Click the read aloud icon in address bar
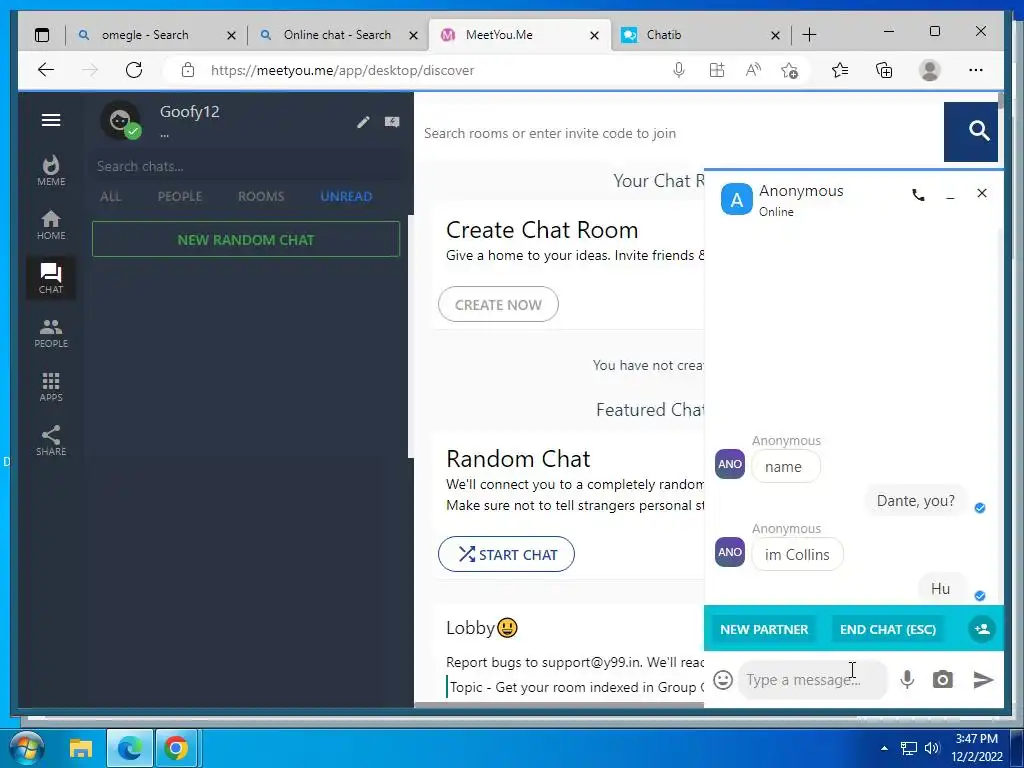 pyautogui.click(x=753, y=70)
